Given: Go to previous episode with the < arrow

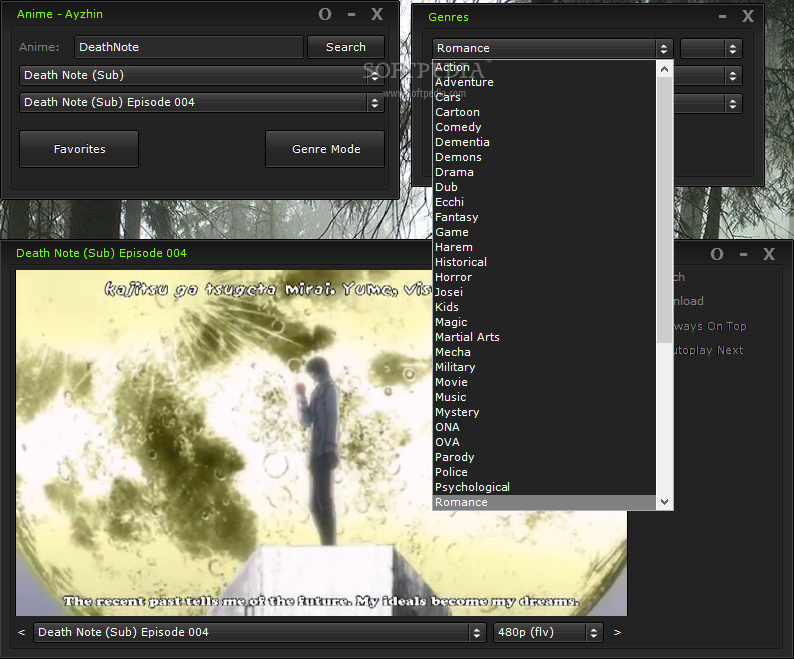Looking at the screenshot, I should [21, 632].
